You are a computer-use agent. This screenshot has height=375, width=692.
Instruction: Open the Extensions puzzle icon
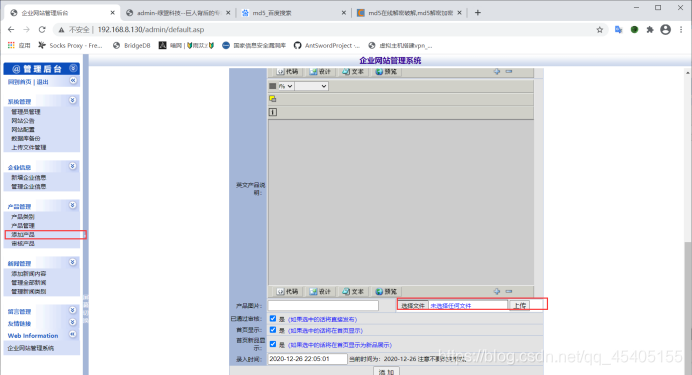(x=650, y=30)
